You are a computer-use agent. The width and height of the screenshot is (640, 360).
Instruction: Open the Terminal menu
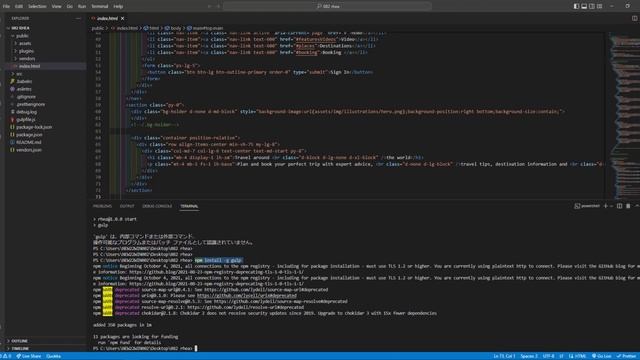click(100, 6)
